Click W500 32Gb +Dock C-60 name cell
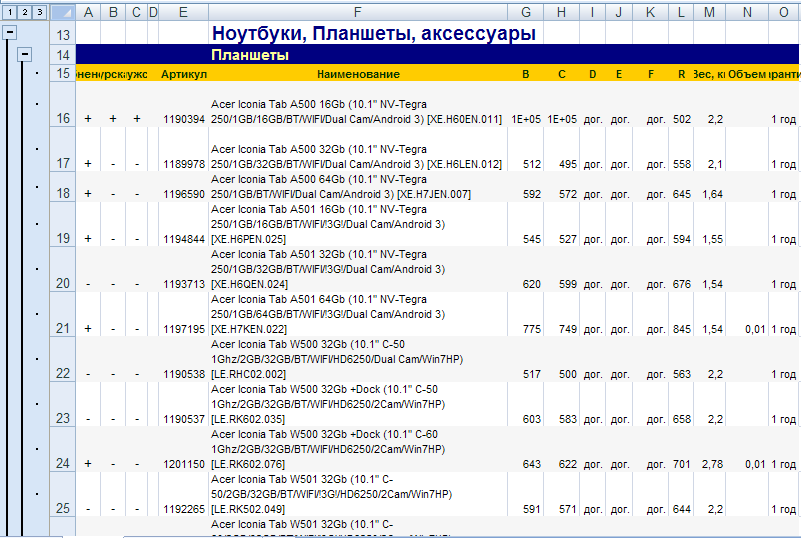This screenshot has height=538, width=801. 358,449
